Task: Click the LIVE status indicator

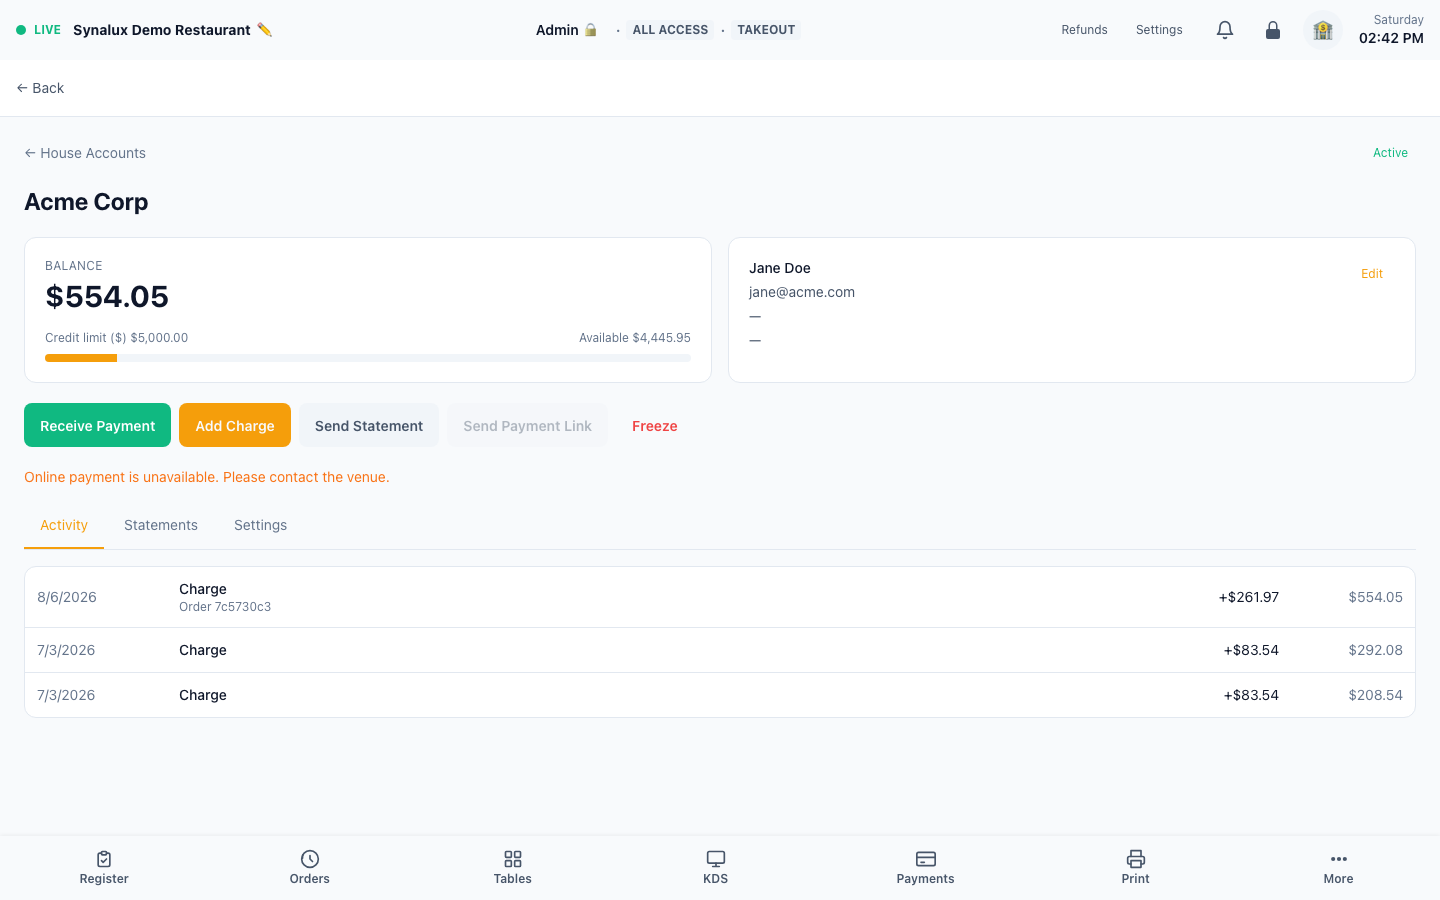Action: coord(39,30)
